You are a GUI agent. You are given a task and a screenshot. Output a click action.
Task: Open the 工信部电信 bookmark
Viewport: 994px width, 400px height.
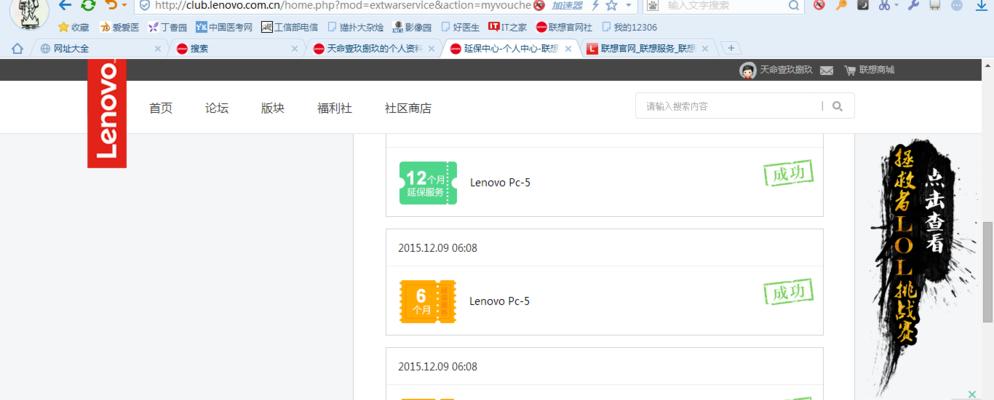pos(289,27)
